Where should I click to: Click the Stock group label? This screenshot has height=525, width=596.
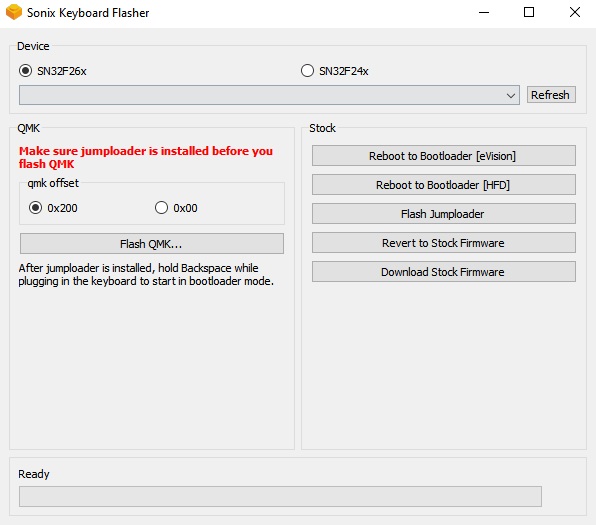coord(322,128)
